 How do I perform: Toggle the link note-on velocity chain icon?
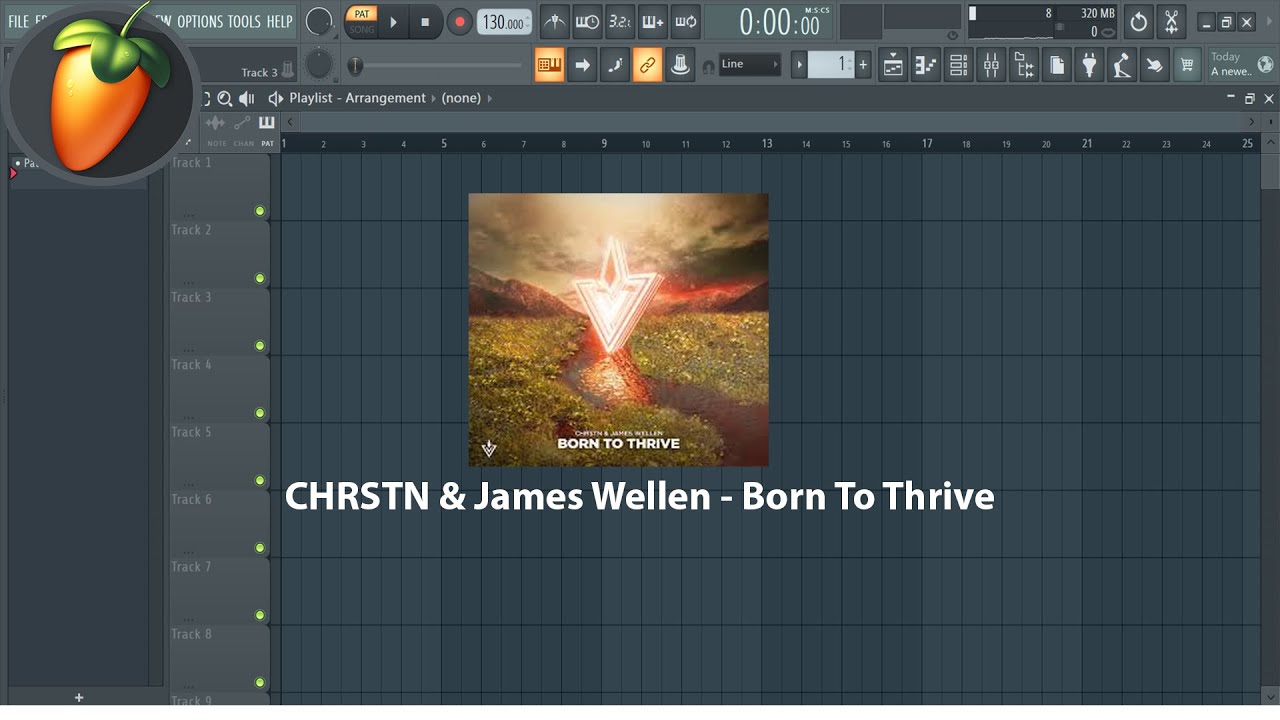point(647,65)
